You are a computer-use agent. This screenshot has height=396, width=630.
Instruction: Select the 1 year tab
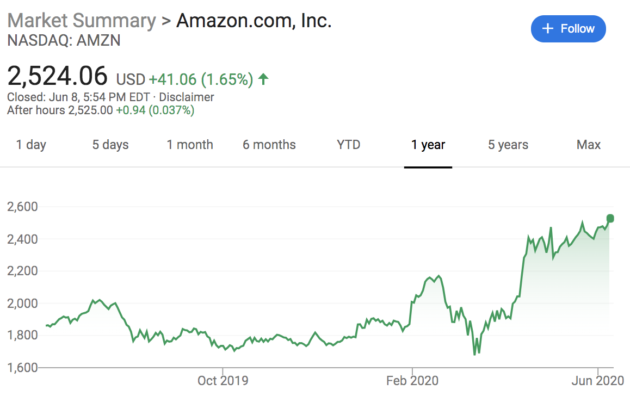coord(428,145)
